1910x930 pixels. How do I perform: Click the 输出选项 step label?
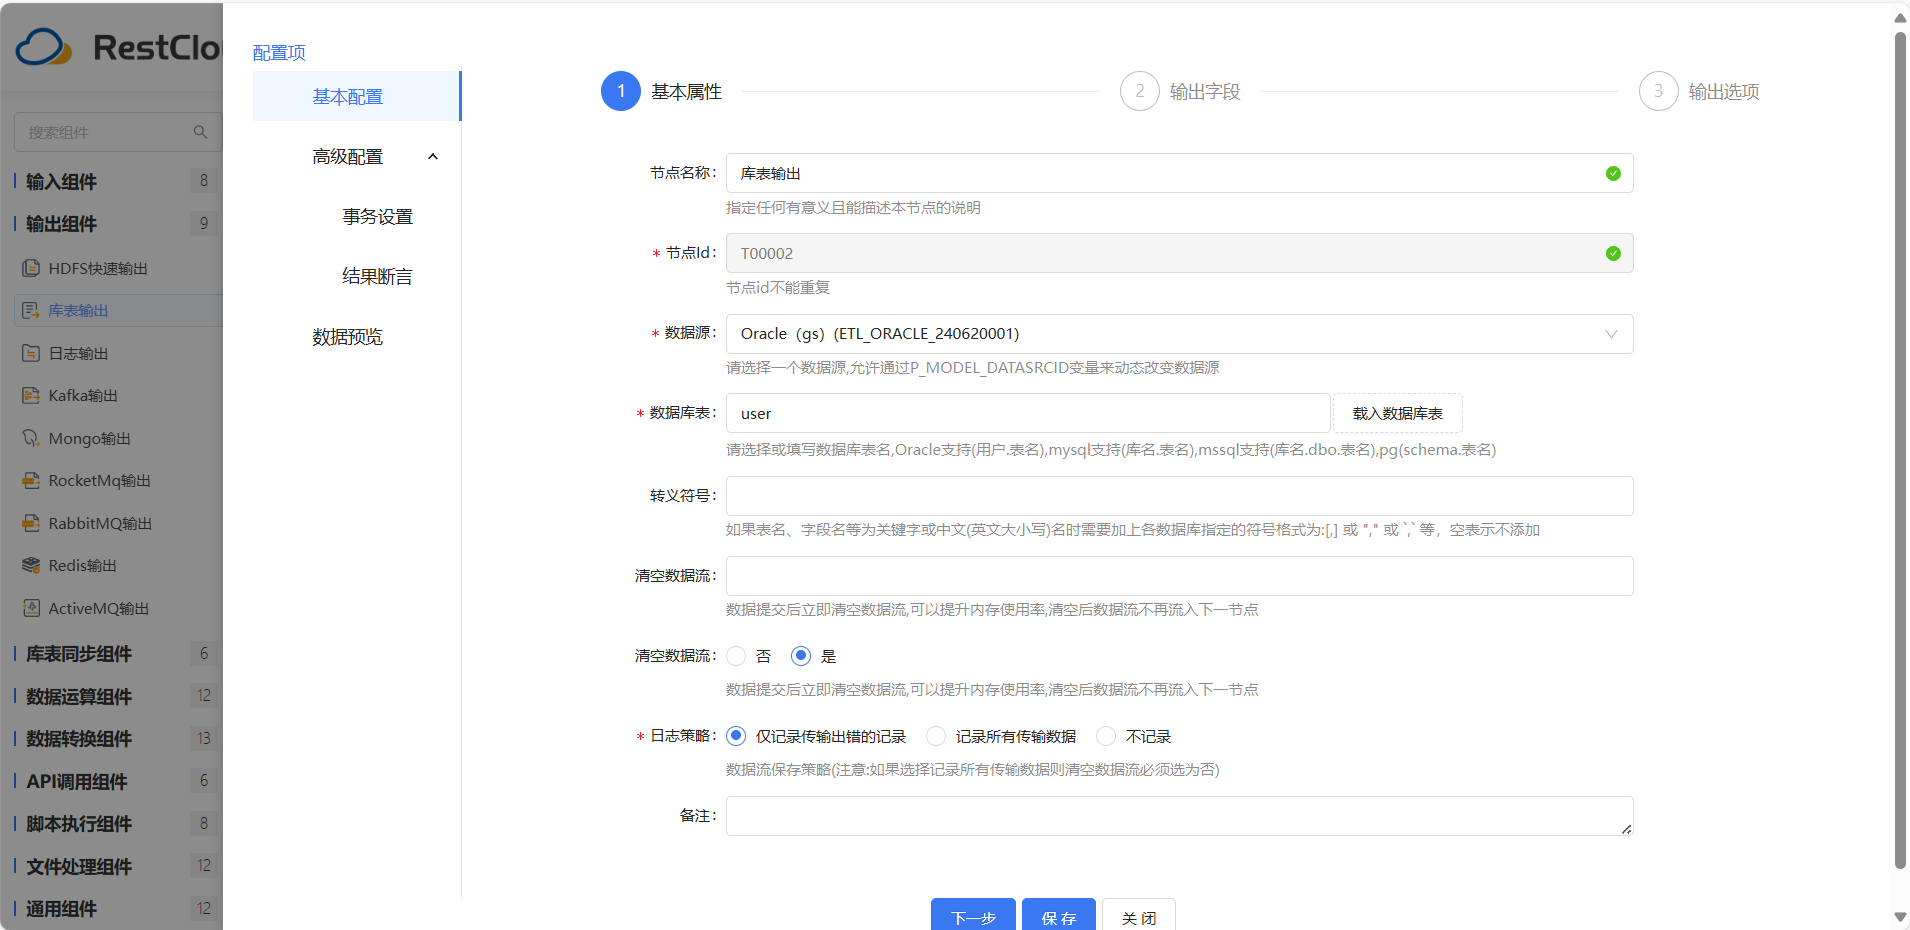pos(1724,92)
